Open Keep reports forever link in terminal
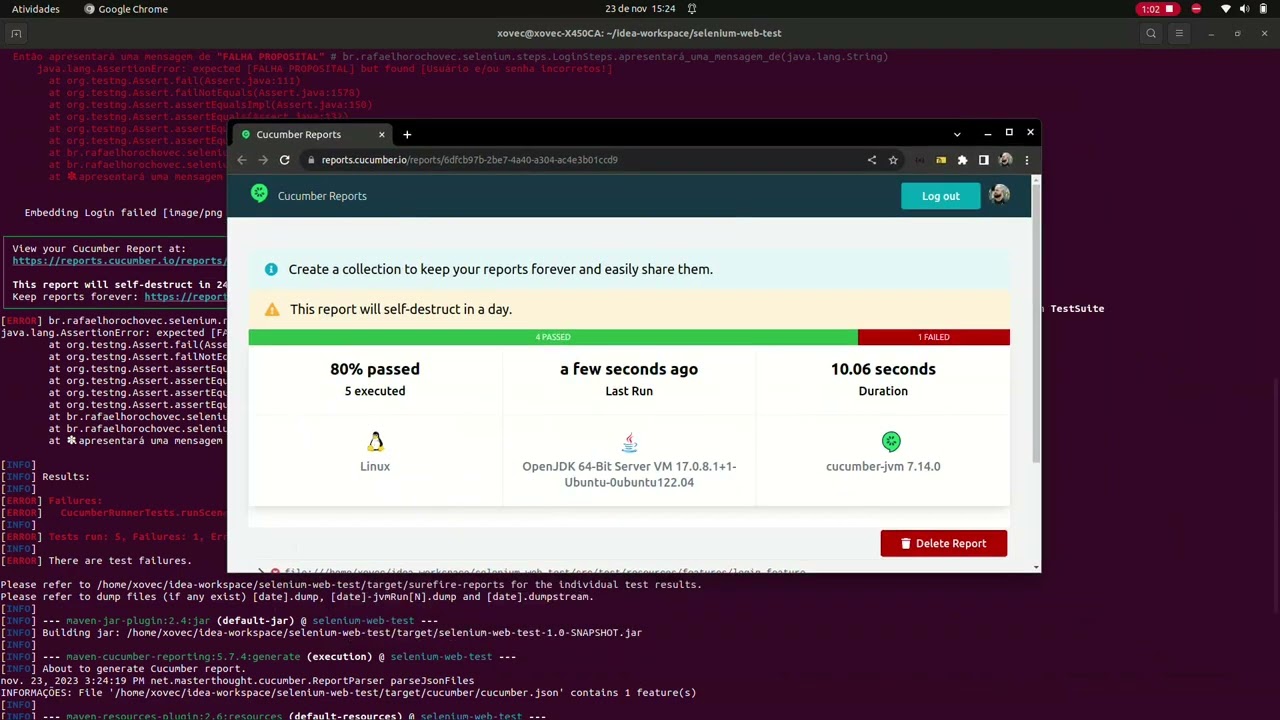The width and height of the screenshot is (1280, 720). click(185, 297)
